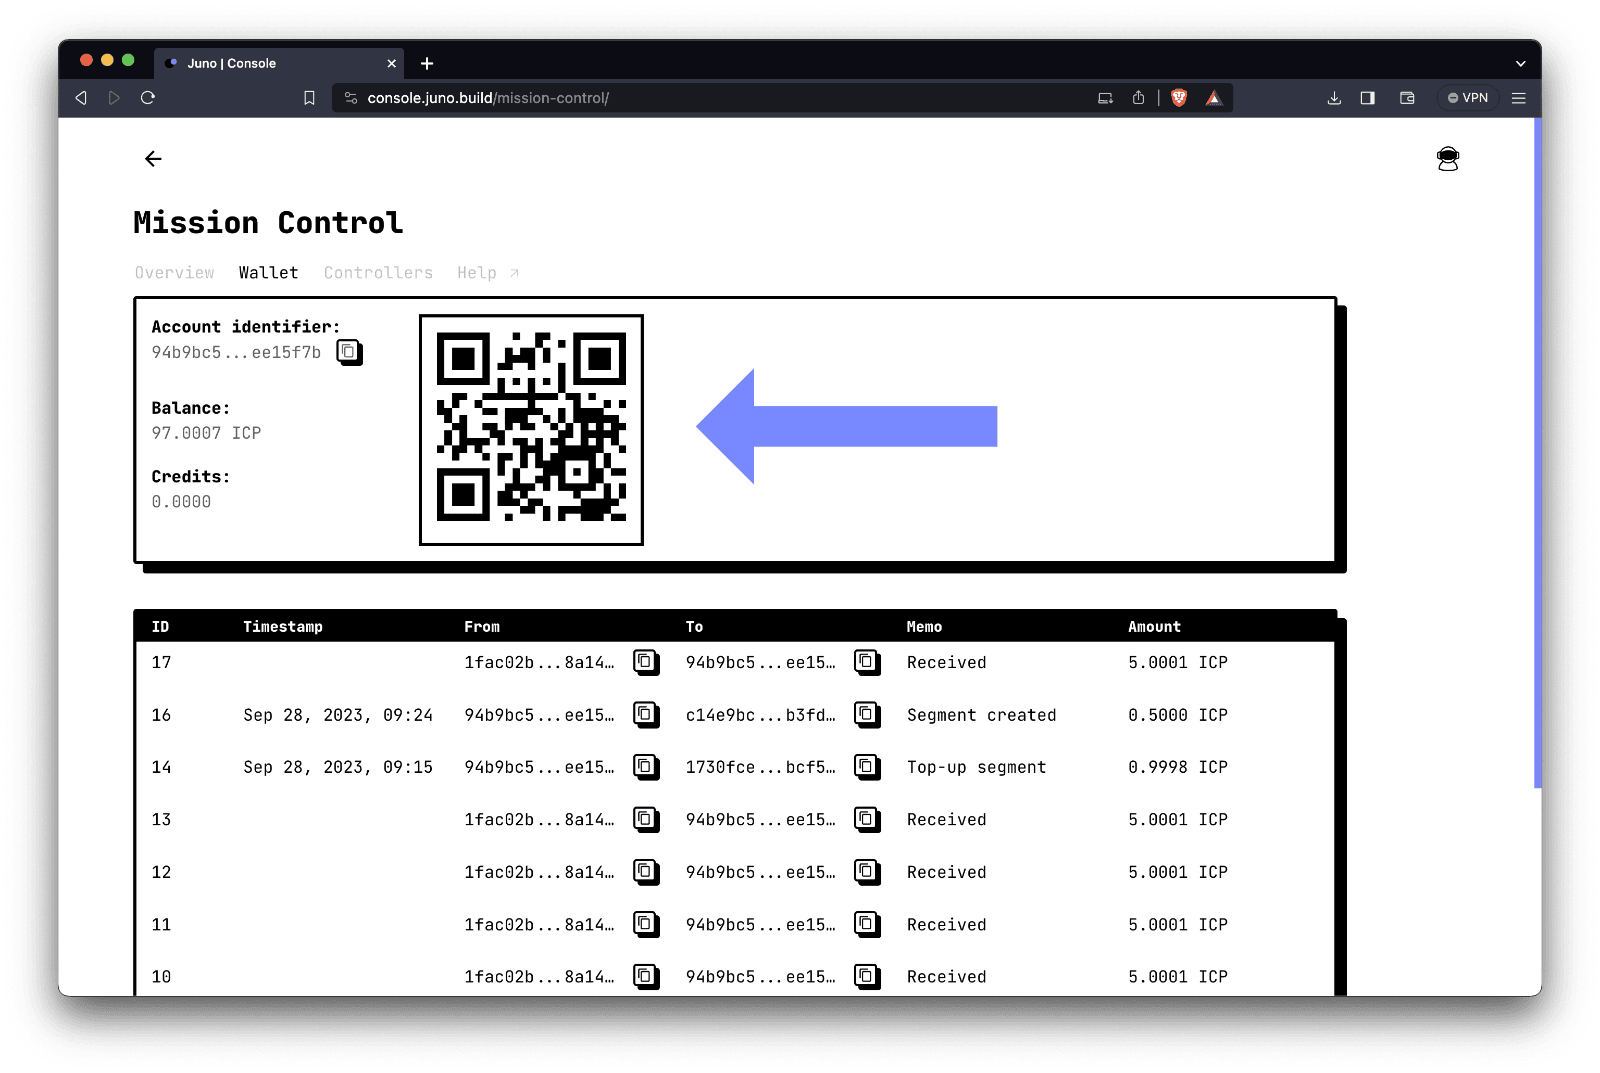Click the 97.0007 ICP balance value
The width and height of the screenshot is (1600, 1073).
coord(206,433)
